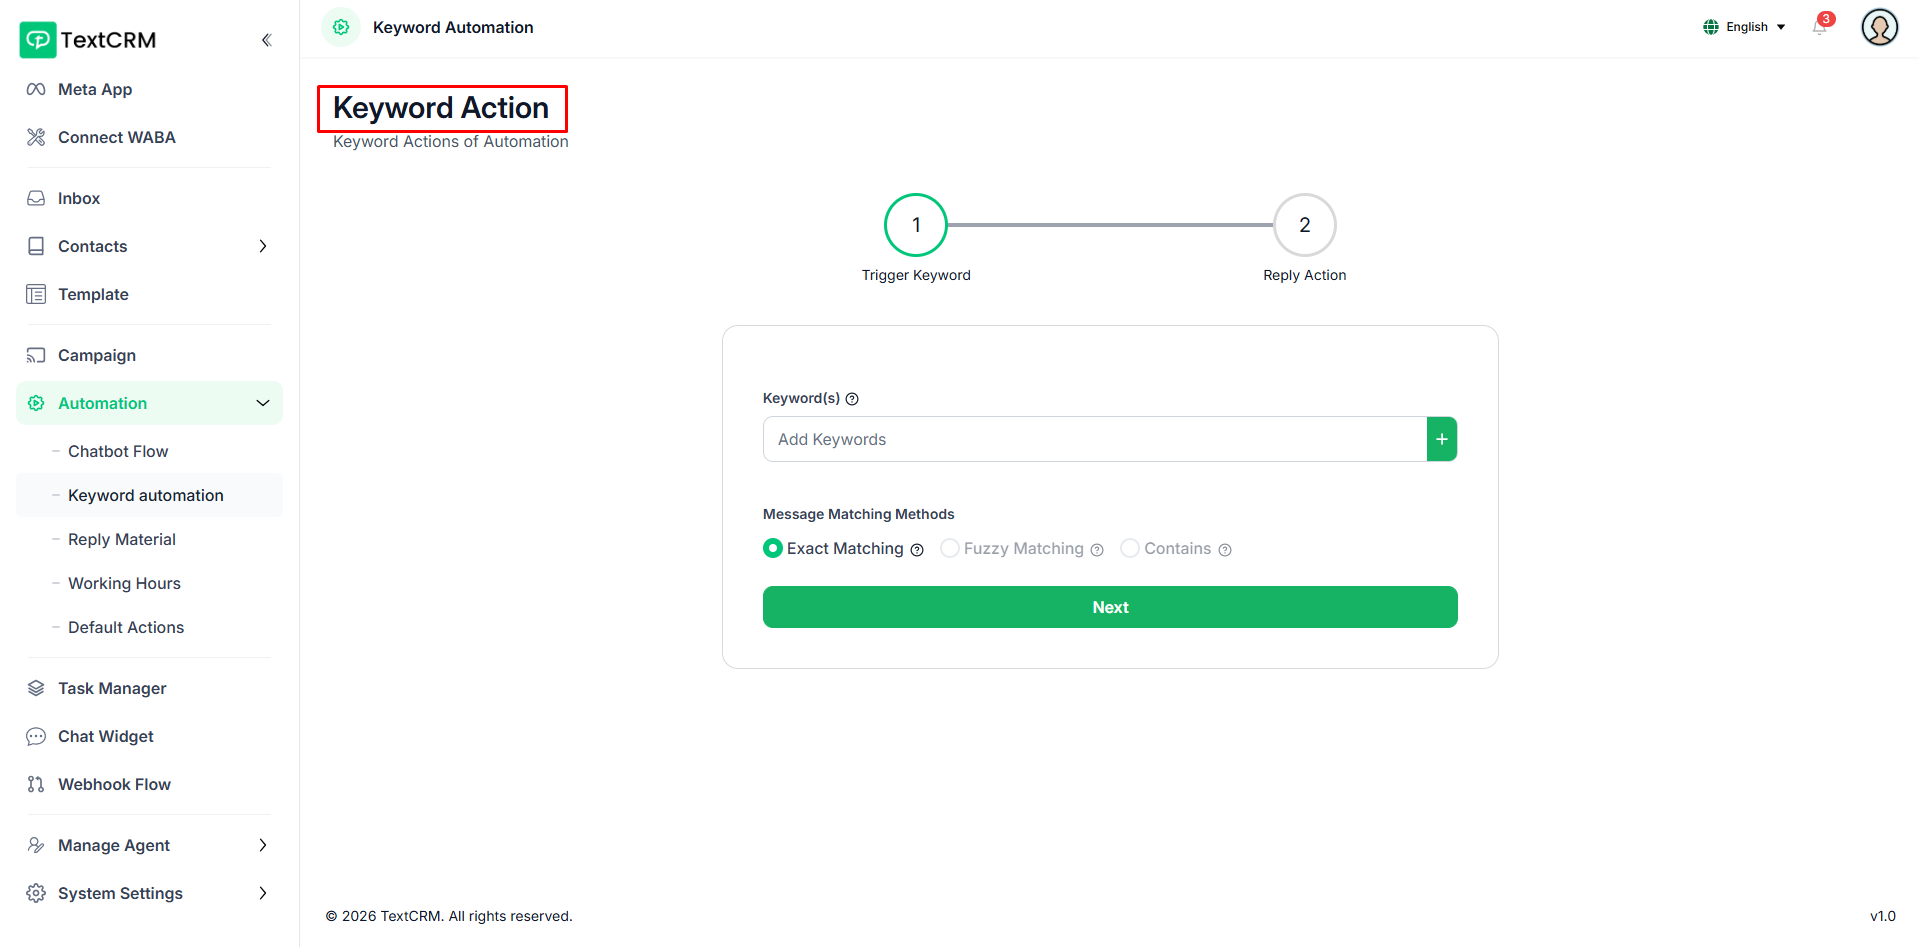1919x947 pixels.
Task: Jump to step 2 Reply Action
Action: 1304,225
